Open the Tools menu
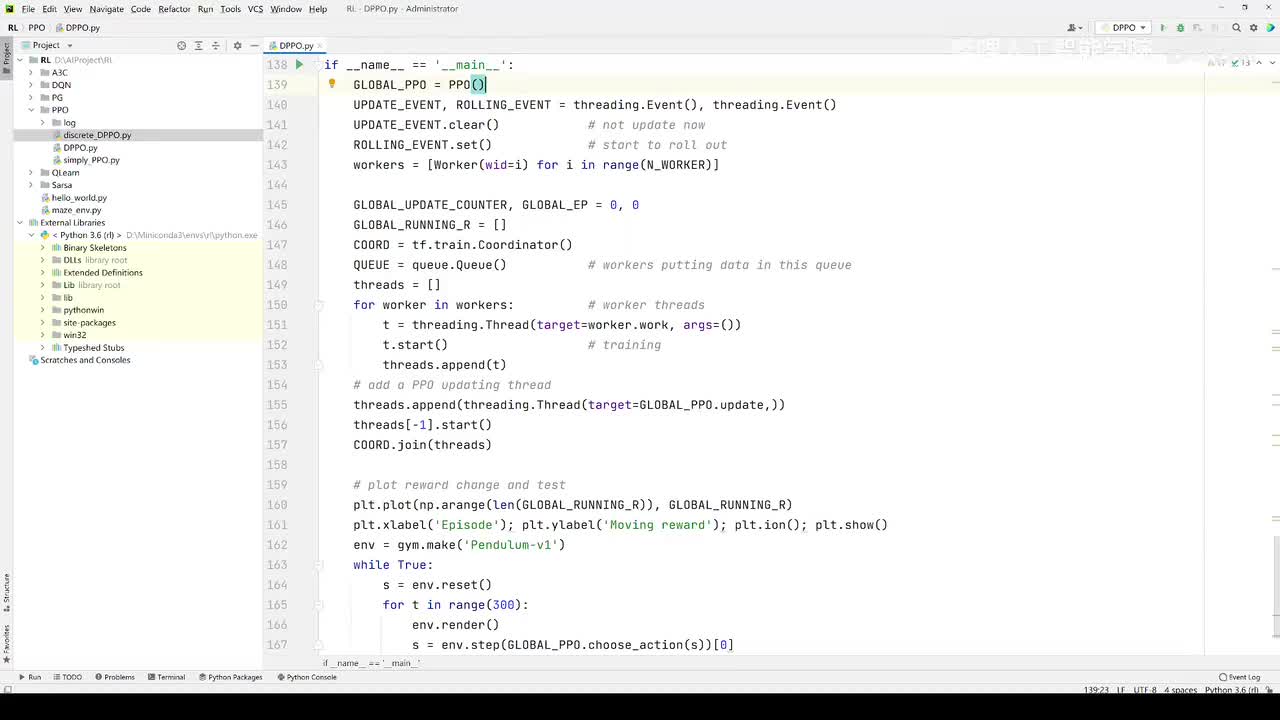This screenshot has height=720, width=1280. coord(230,9)
